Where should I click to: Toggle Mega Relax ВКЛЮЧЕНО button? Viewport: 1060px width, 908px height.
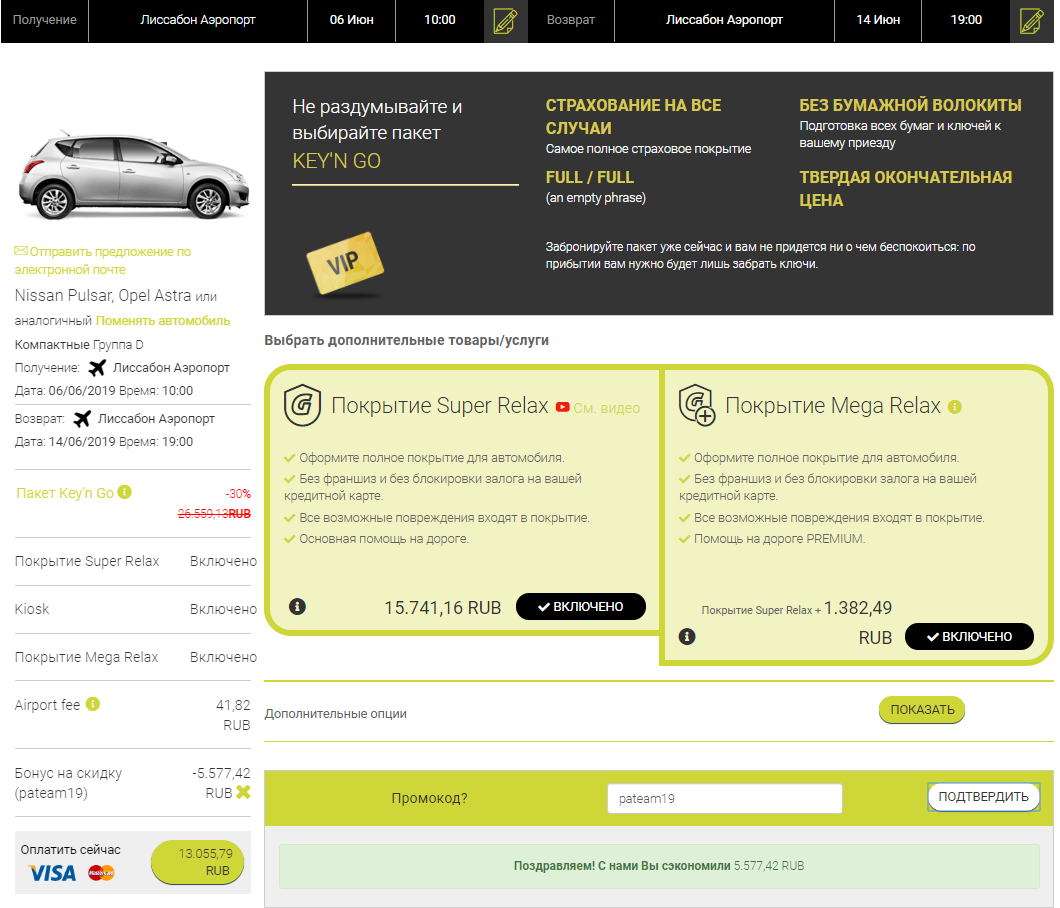pos(969,636)
